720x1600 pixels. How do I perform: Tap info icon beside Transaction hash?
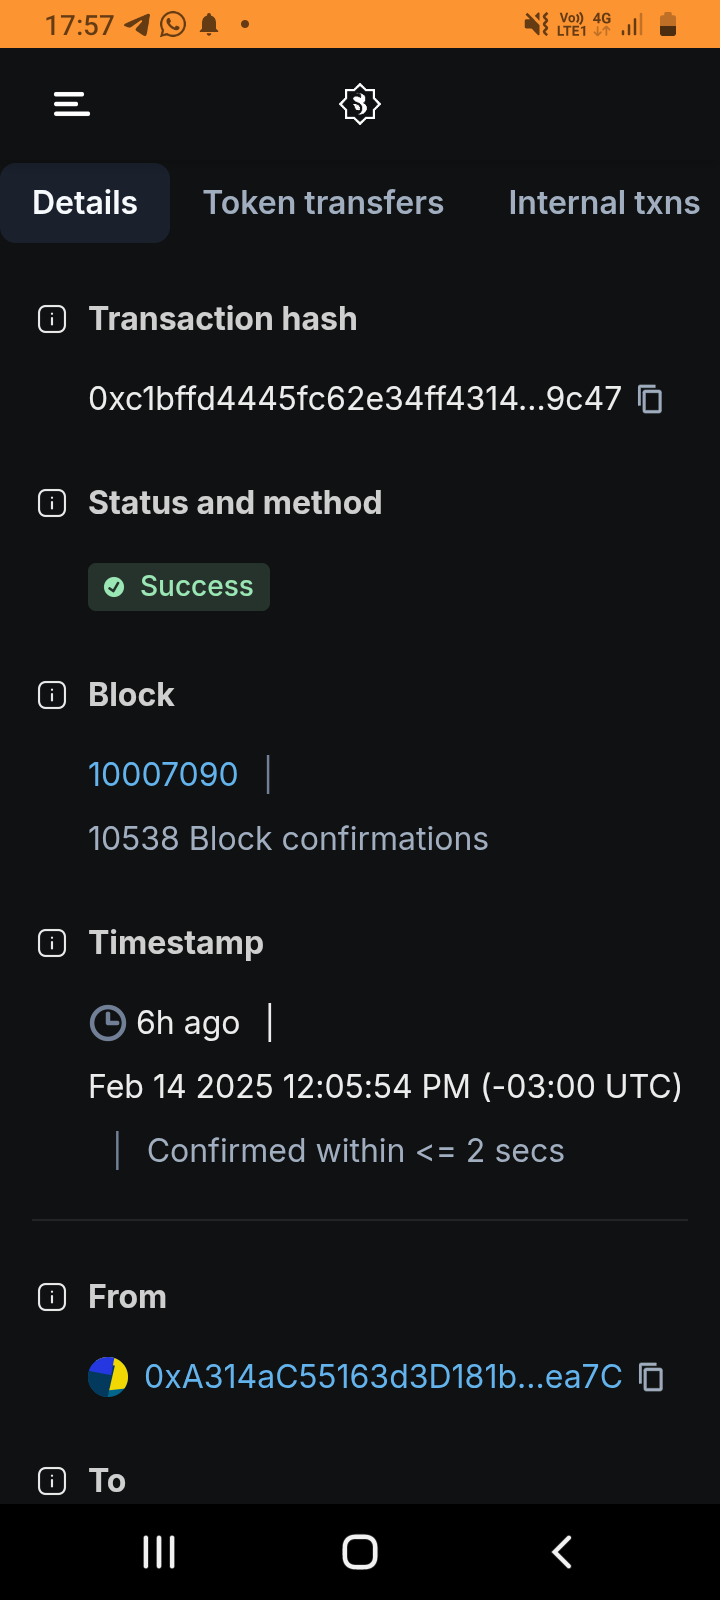(x=52, y=320)
